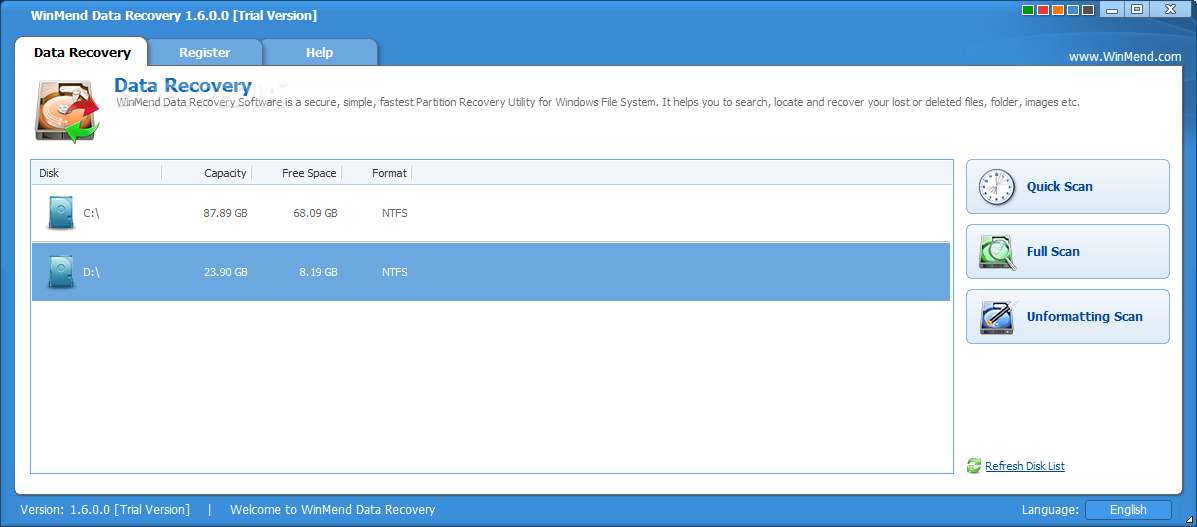Sort by the Disk column header
The height and width of the screenshot is (527, 1197).
(x=97, y=173)
